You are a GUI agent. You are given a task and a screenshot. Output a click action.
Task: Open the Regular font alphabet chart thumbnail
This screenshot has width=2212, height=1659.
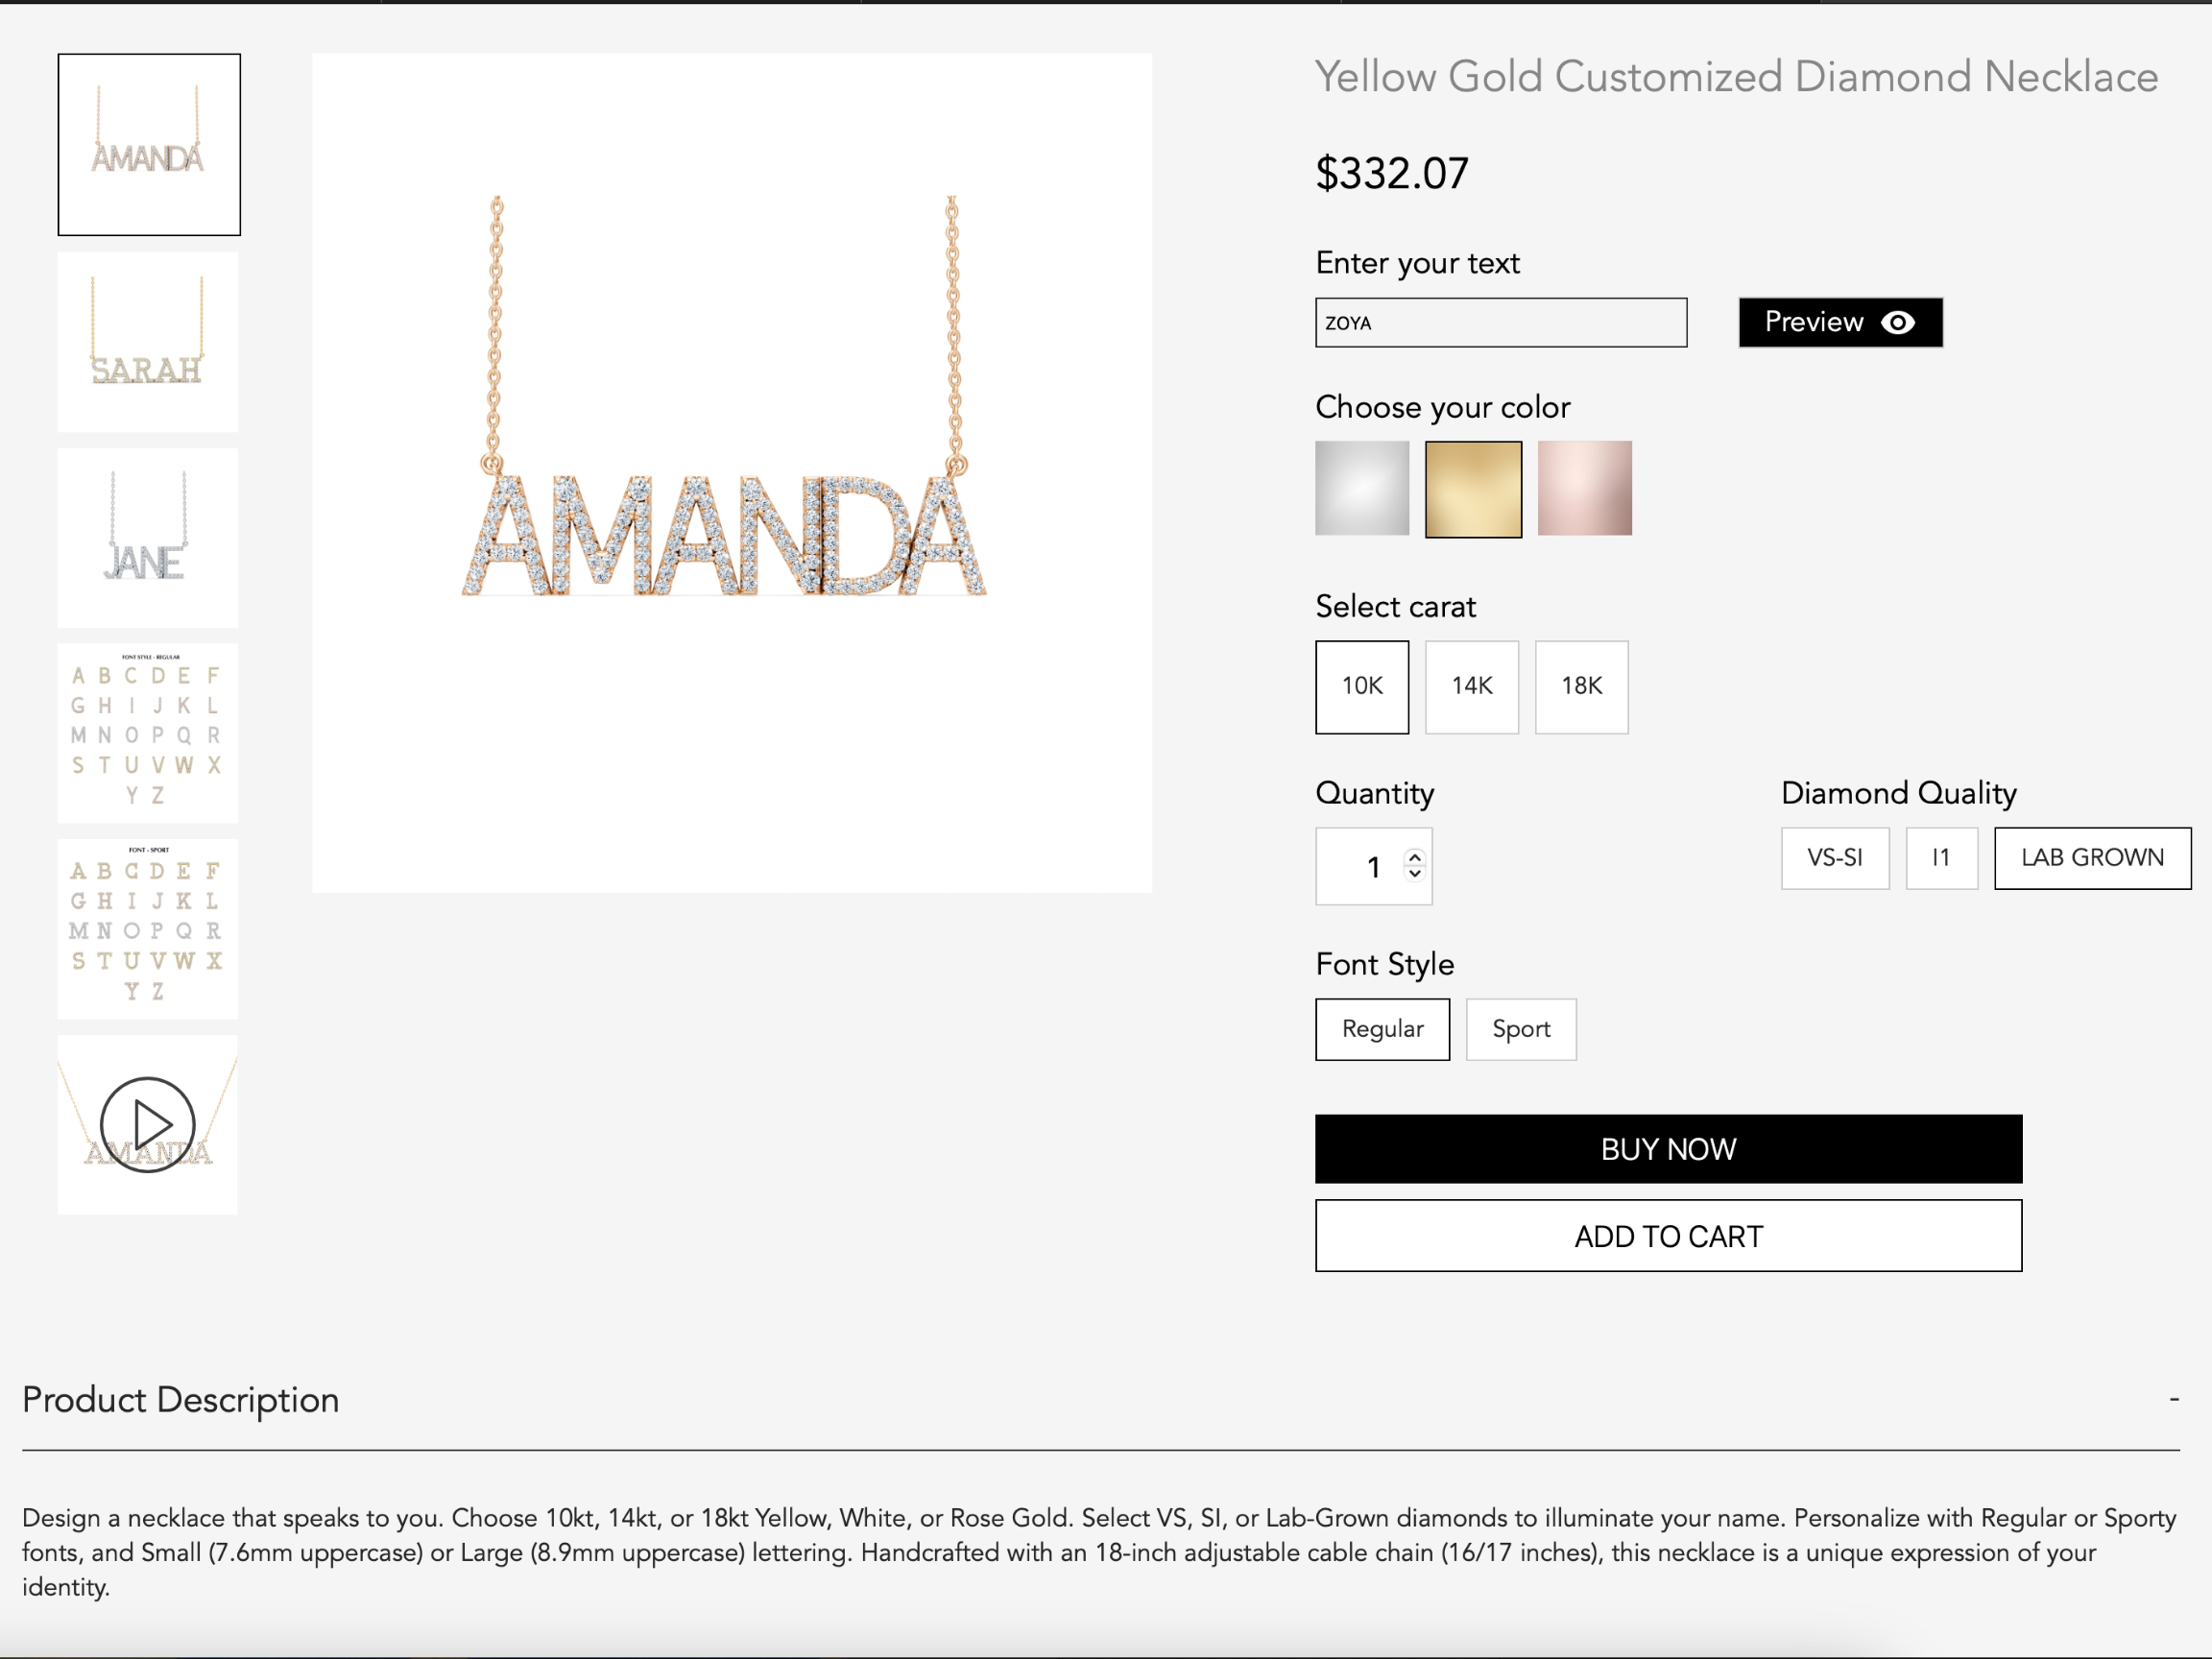pos(148,733)
